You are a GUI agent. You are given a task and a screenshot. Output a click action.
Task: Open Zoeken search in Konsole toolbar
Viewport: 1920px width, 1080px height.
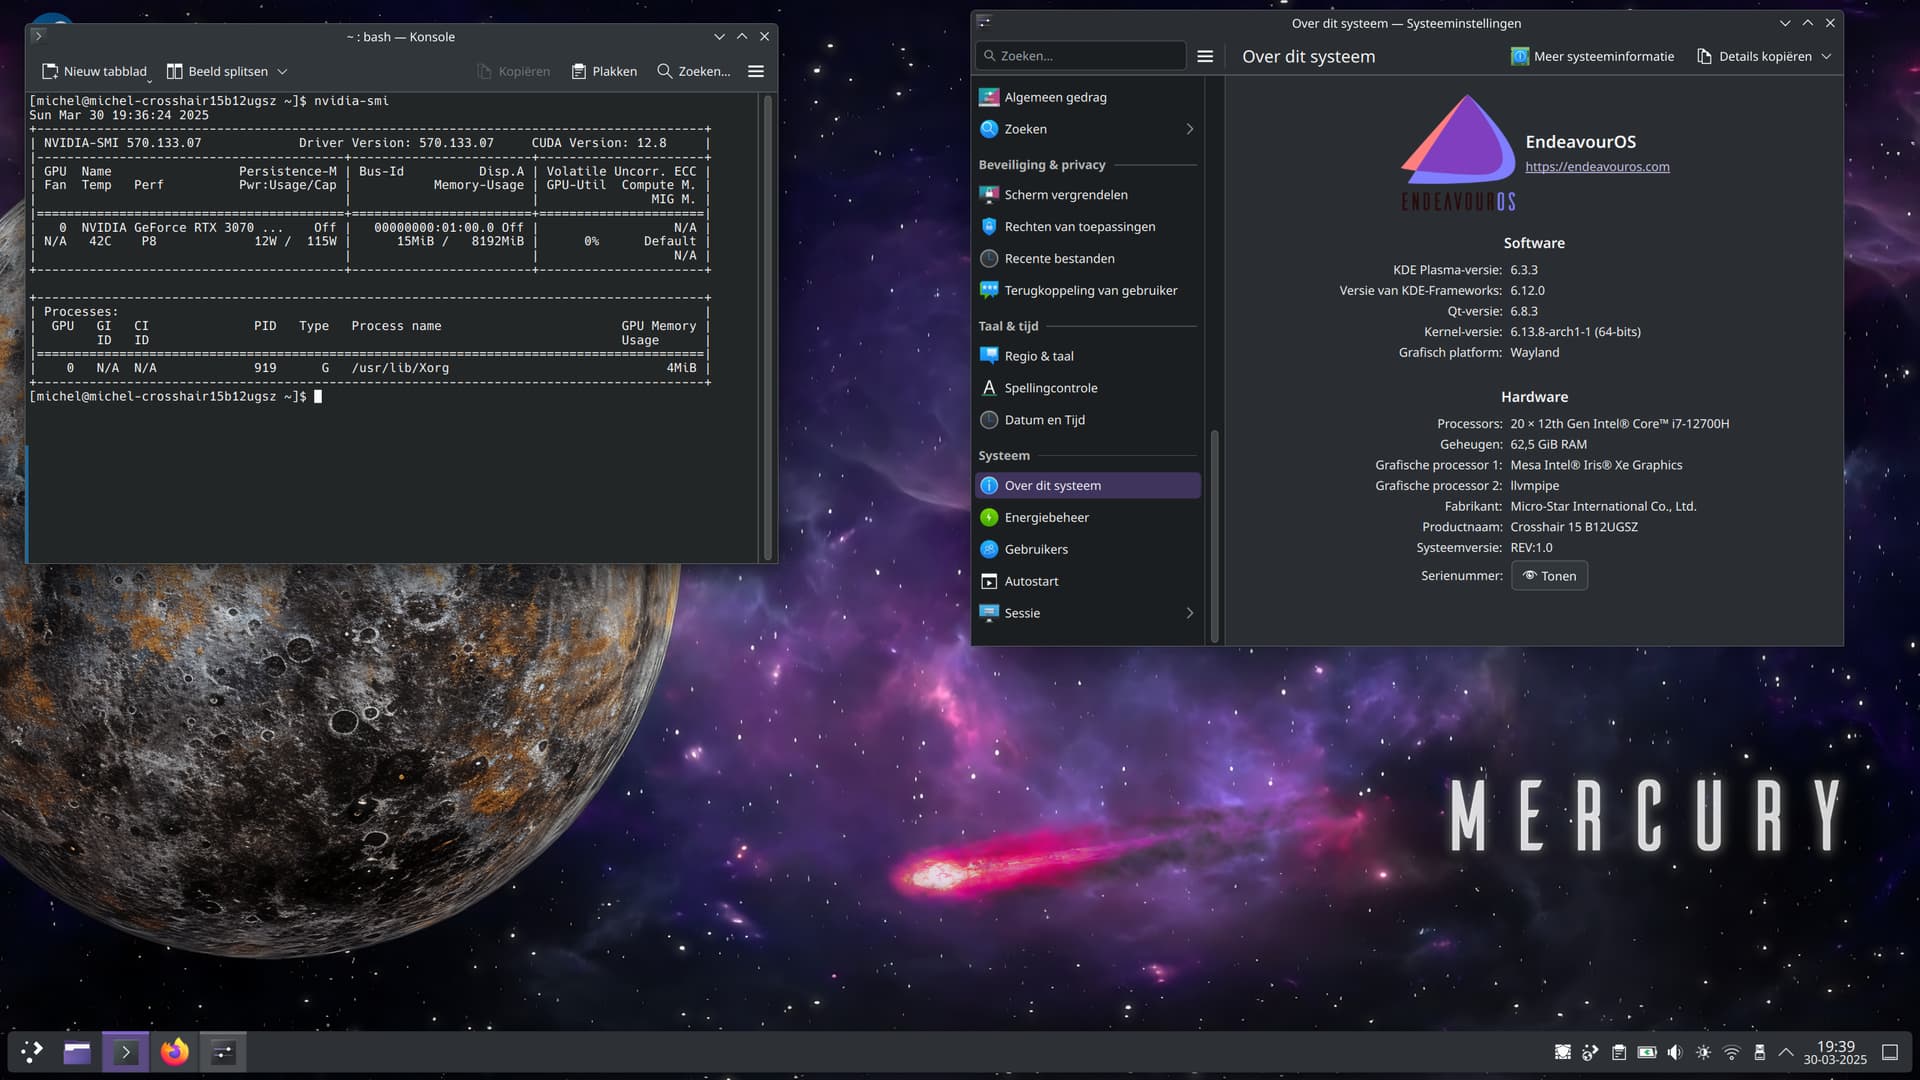pyautogui.click(x=693, y=71)
